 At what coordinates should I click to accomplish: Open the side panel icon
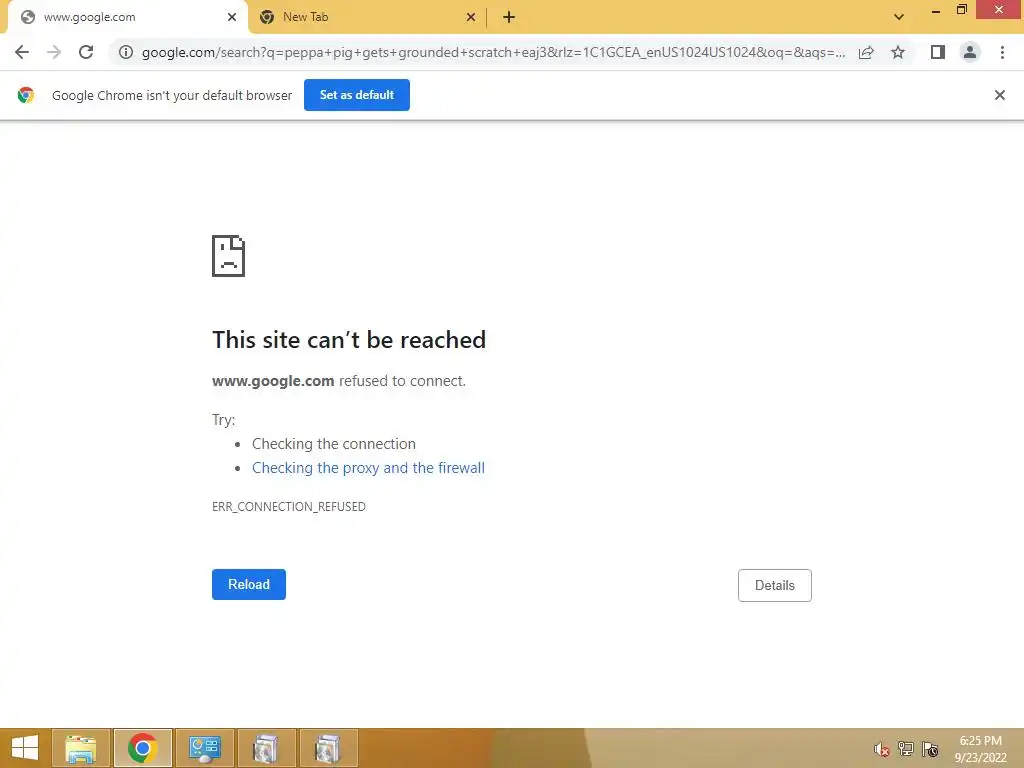(x=938, y=52)
